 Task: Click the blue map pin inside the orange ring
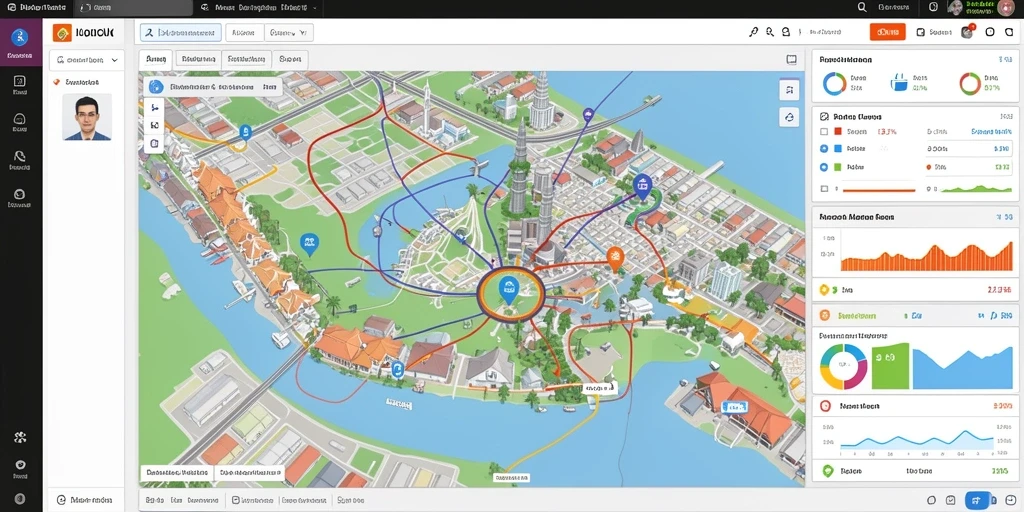(508, 289)
